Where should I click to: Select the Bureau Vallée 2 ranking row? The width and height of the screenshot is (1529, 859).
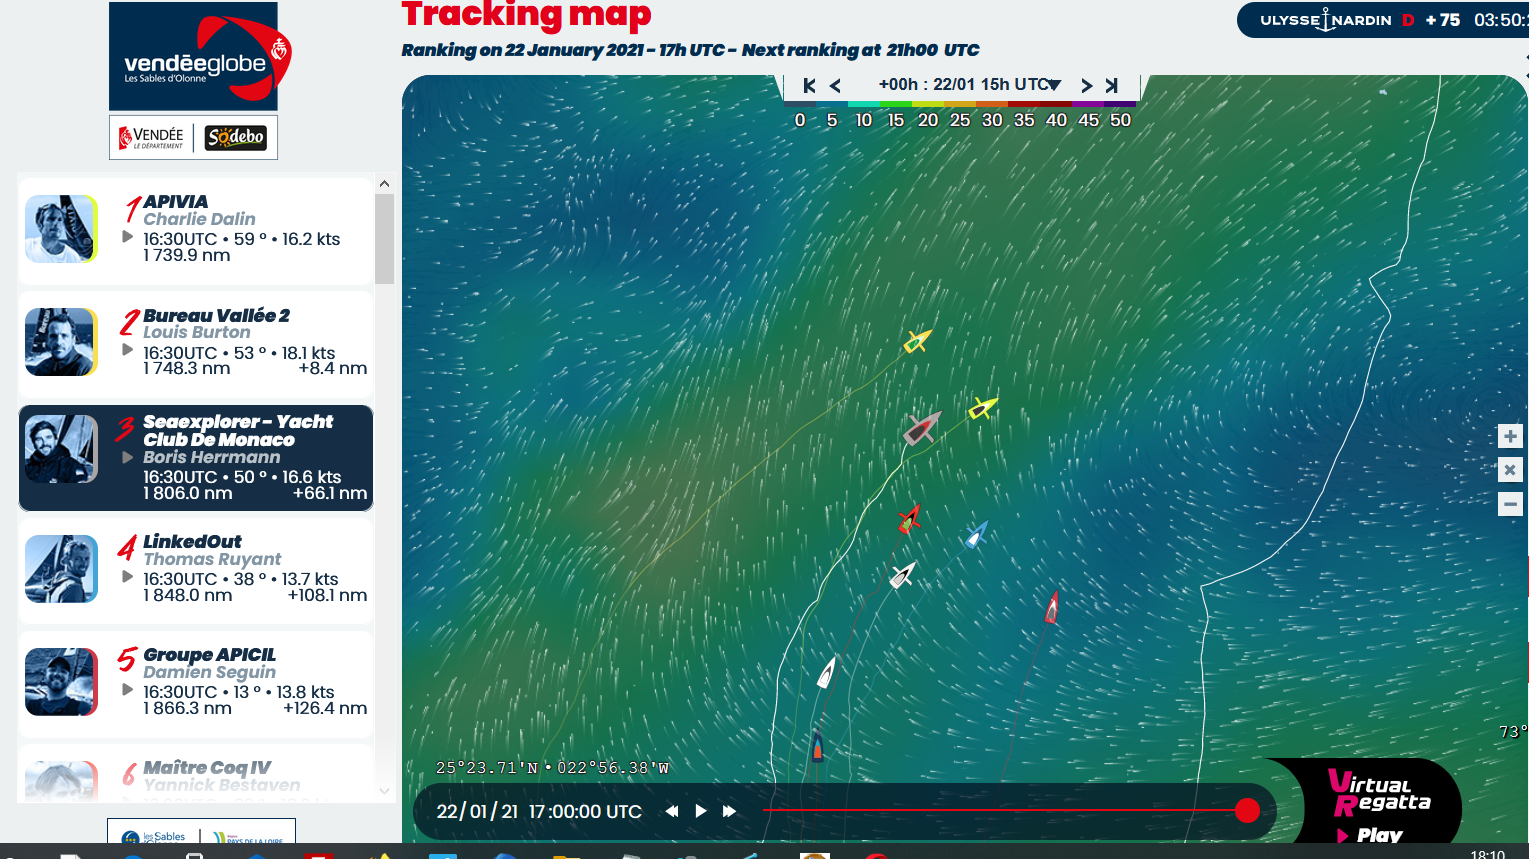coord(196,345)
